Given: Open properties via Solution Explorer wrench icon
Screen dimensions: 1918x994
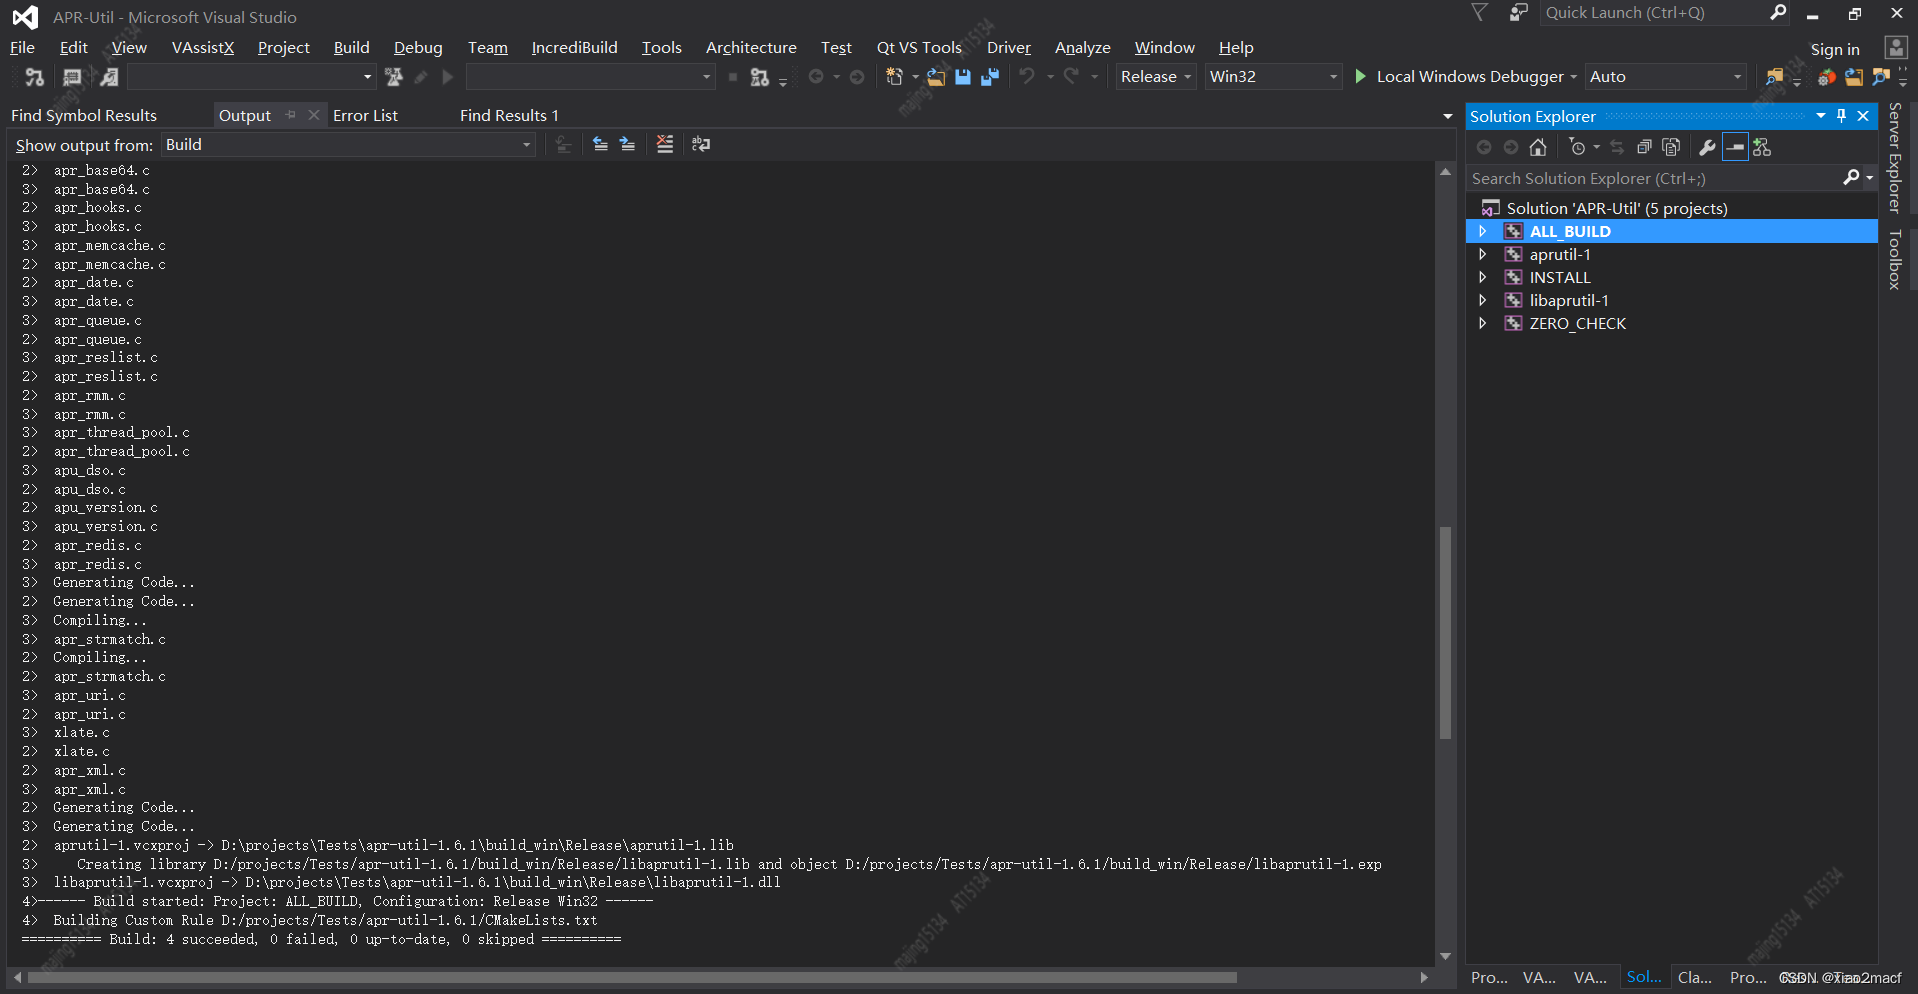Looking at the screenshot, I should [1707, 146].
